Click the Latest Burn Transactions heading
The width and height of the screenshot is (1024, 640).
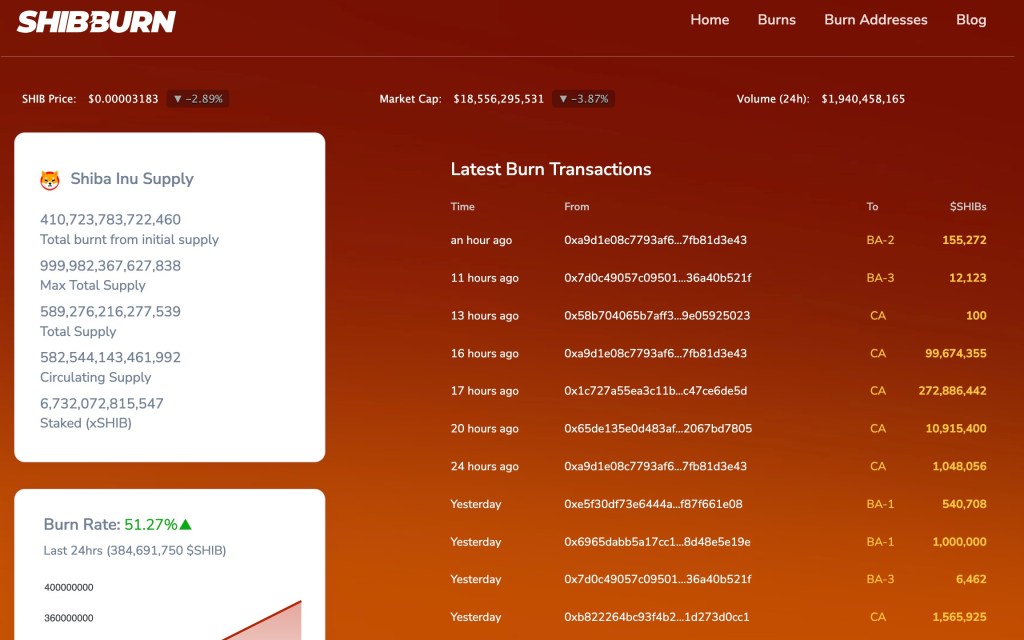[x=550, y=170]
